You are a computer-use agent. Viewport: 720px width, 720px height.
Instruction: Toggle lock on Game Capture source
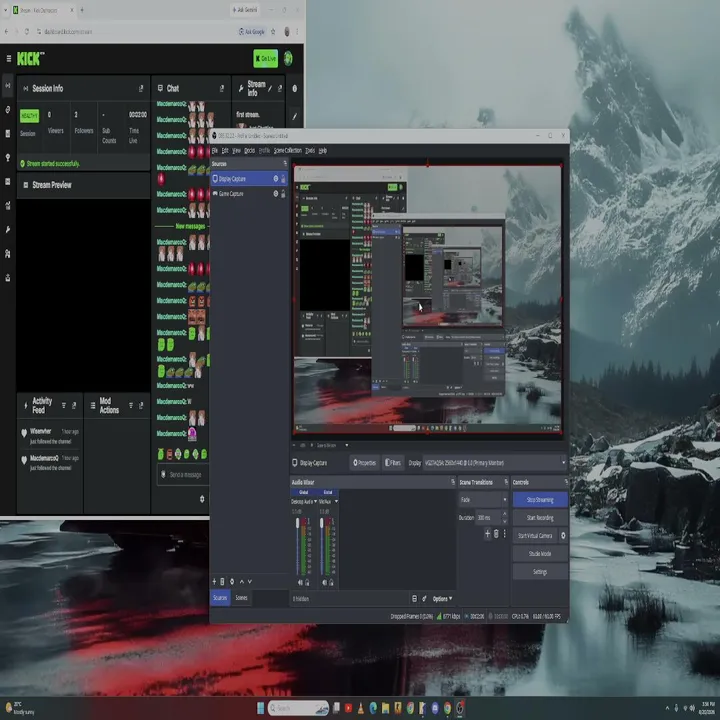(x=283, y=194)
